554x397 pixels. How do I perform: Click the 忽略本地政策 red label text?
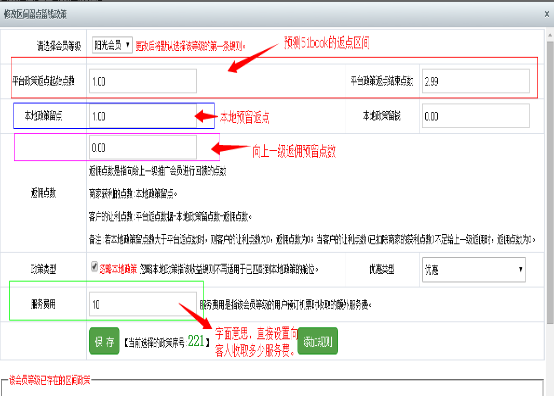coord(118,269)
